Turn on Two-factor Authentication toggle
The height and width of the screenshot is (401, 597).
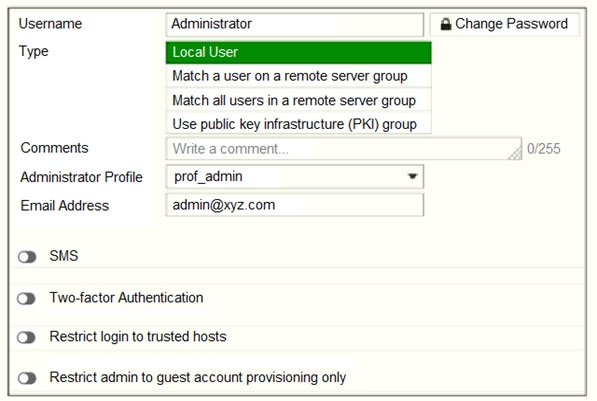[x=26, y=299]
